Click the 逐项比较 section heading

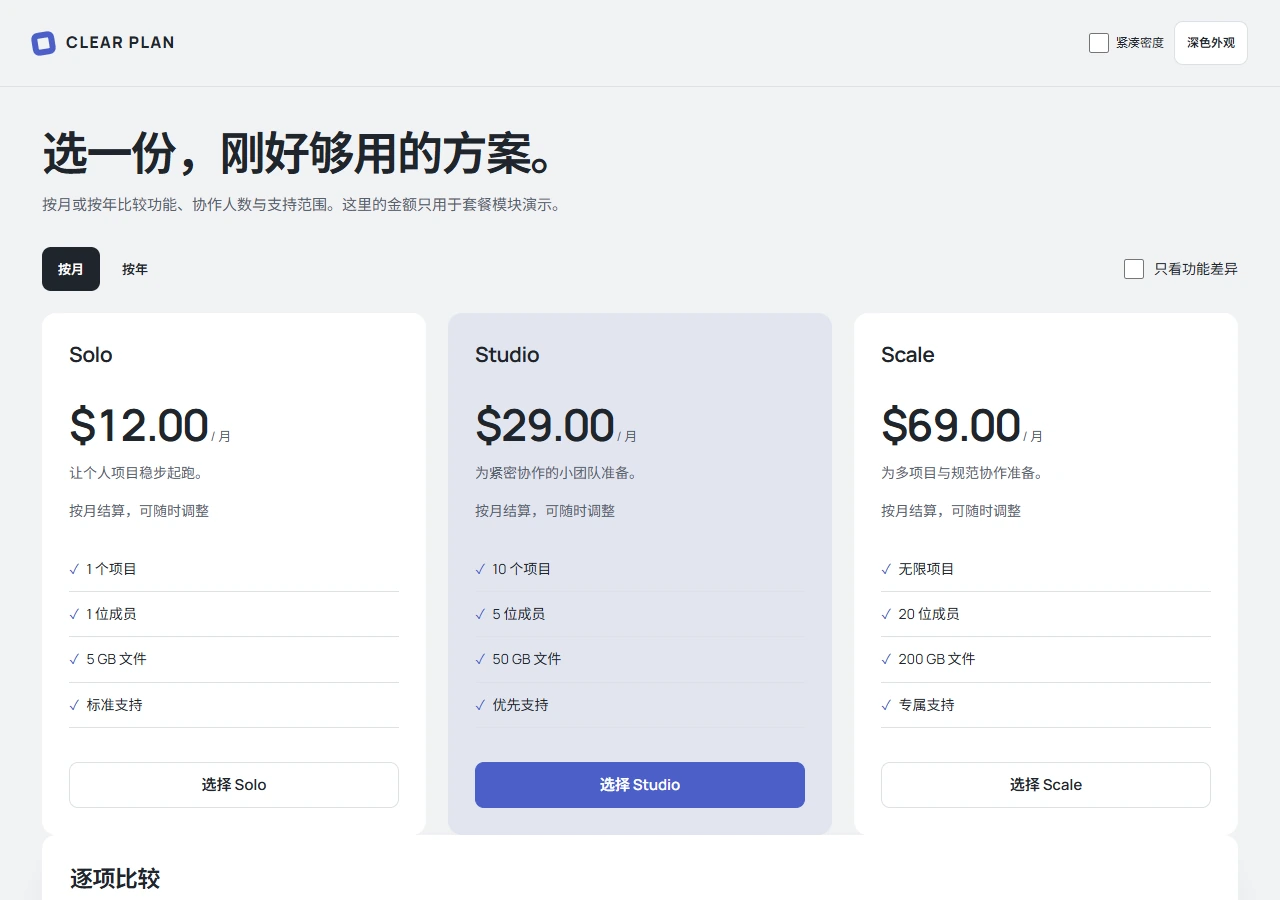click(115, 879)
